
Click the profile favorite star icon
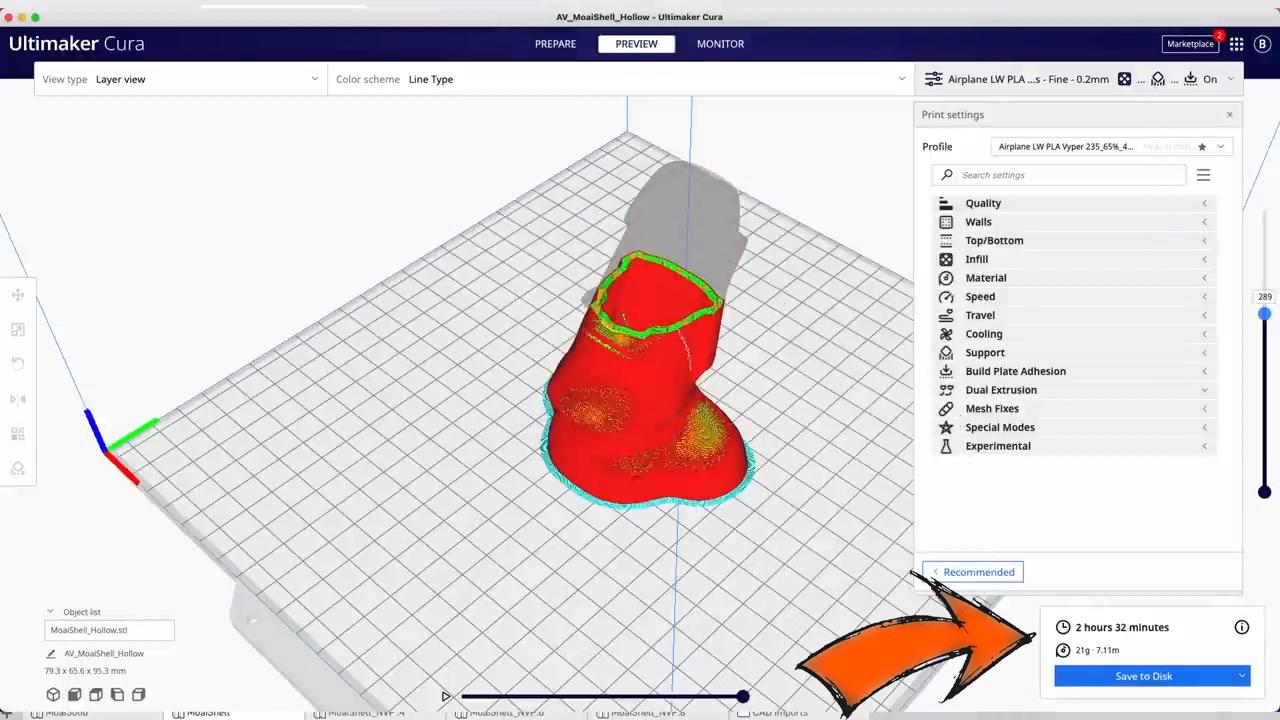1202,147
